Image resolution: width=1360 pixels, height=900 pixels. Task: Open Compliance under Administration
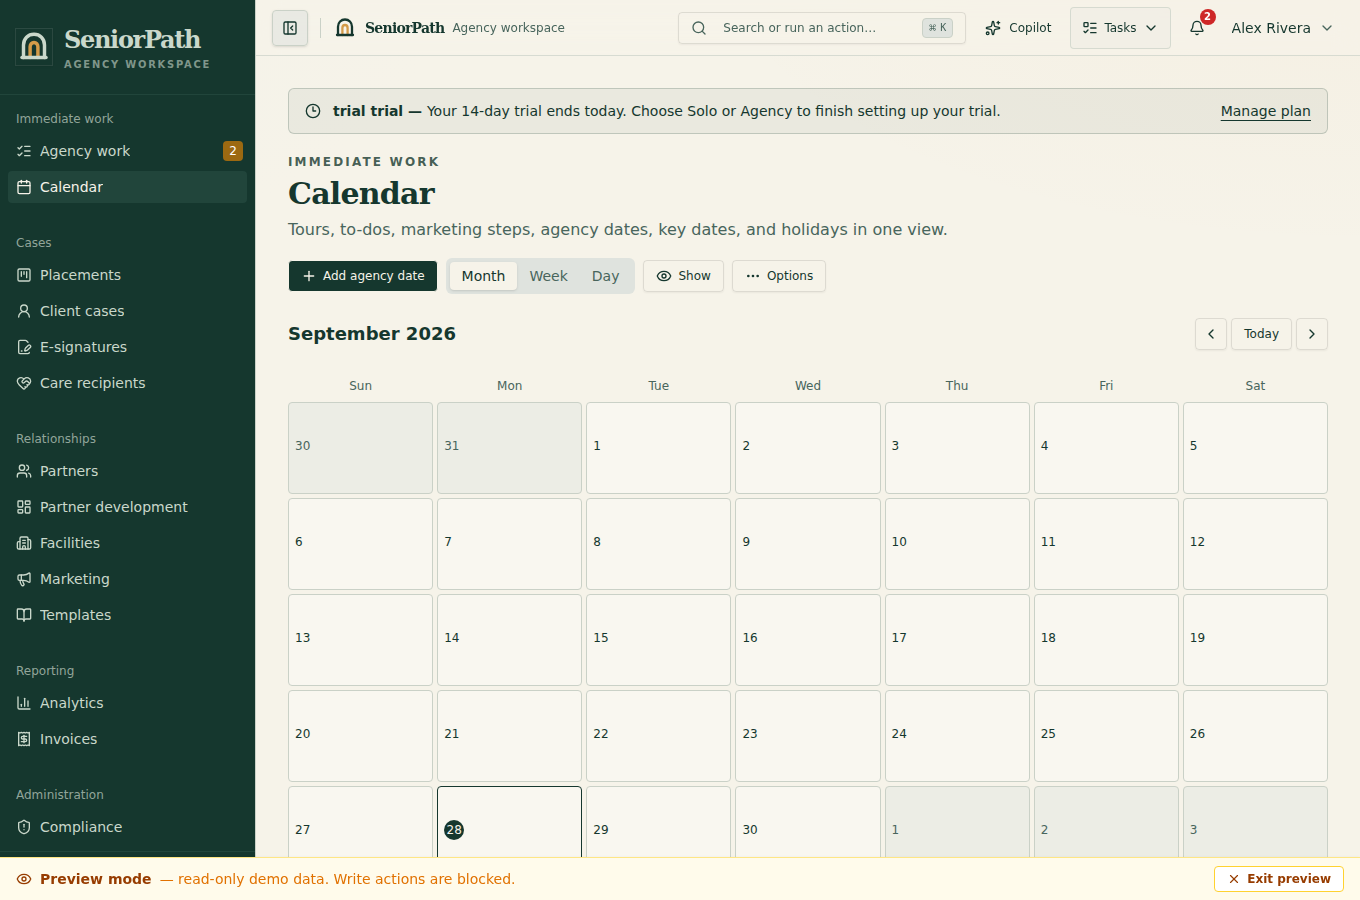[127, 827]
